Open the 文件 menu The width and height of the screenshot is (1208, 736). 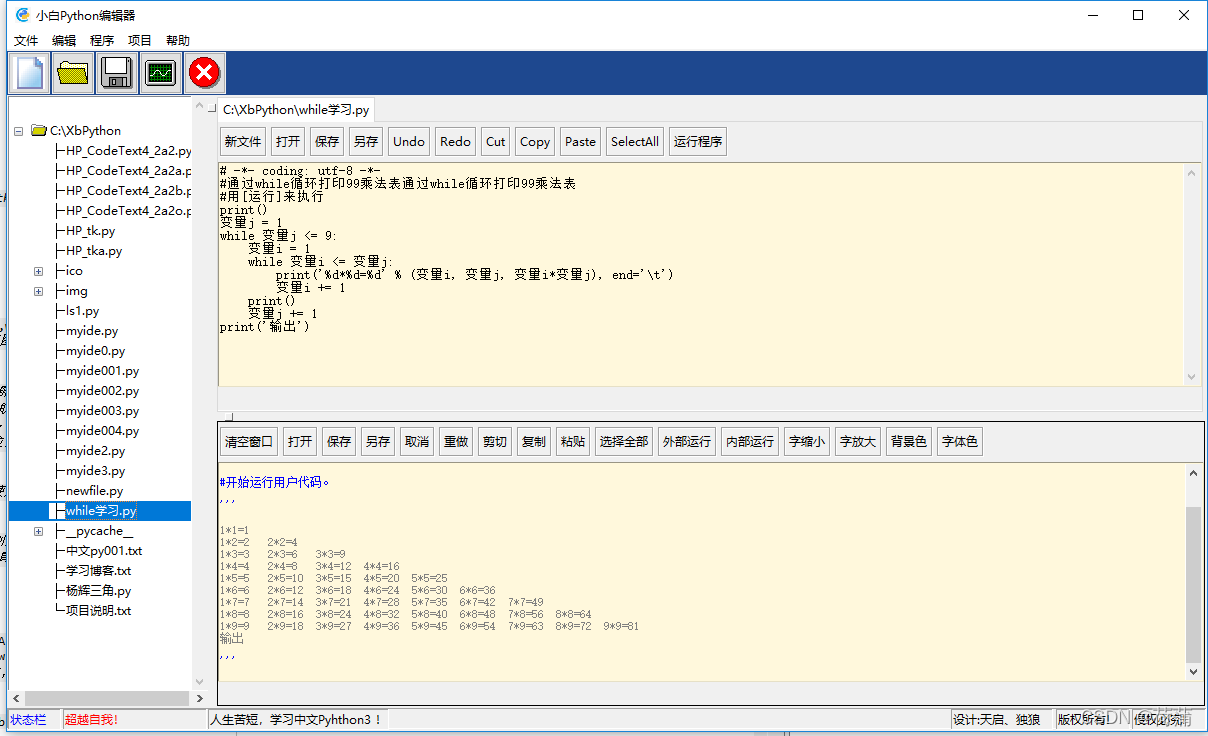coord(26,41)
